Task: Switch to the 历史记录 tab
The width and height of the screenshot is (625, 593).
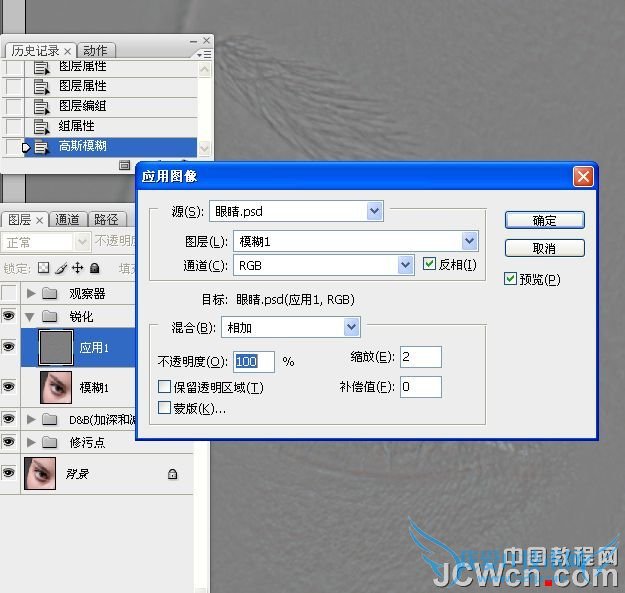Action: point(35,51)
